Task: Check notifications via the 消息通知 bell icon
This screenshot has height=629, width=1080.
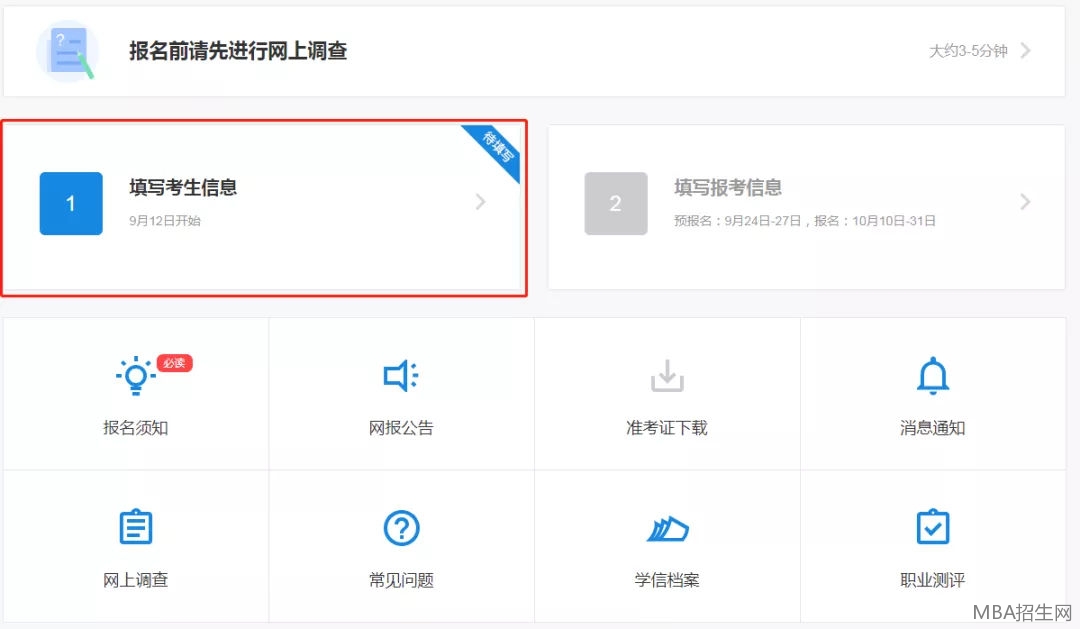Action: 933,375
